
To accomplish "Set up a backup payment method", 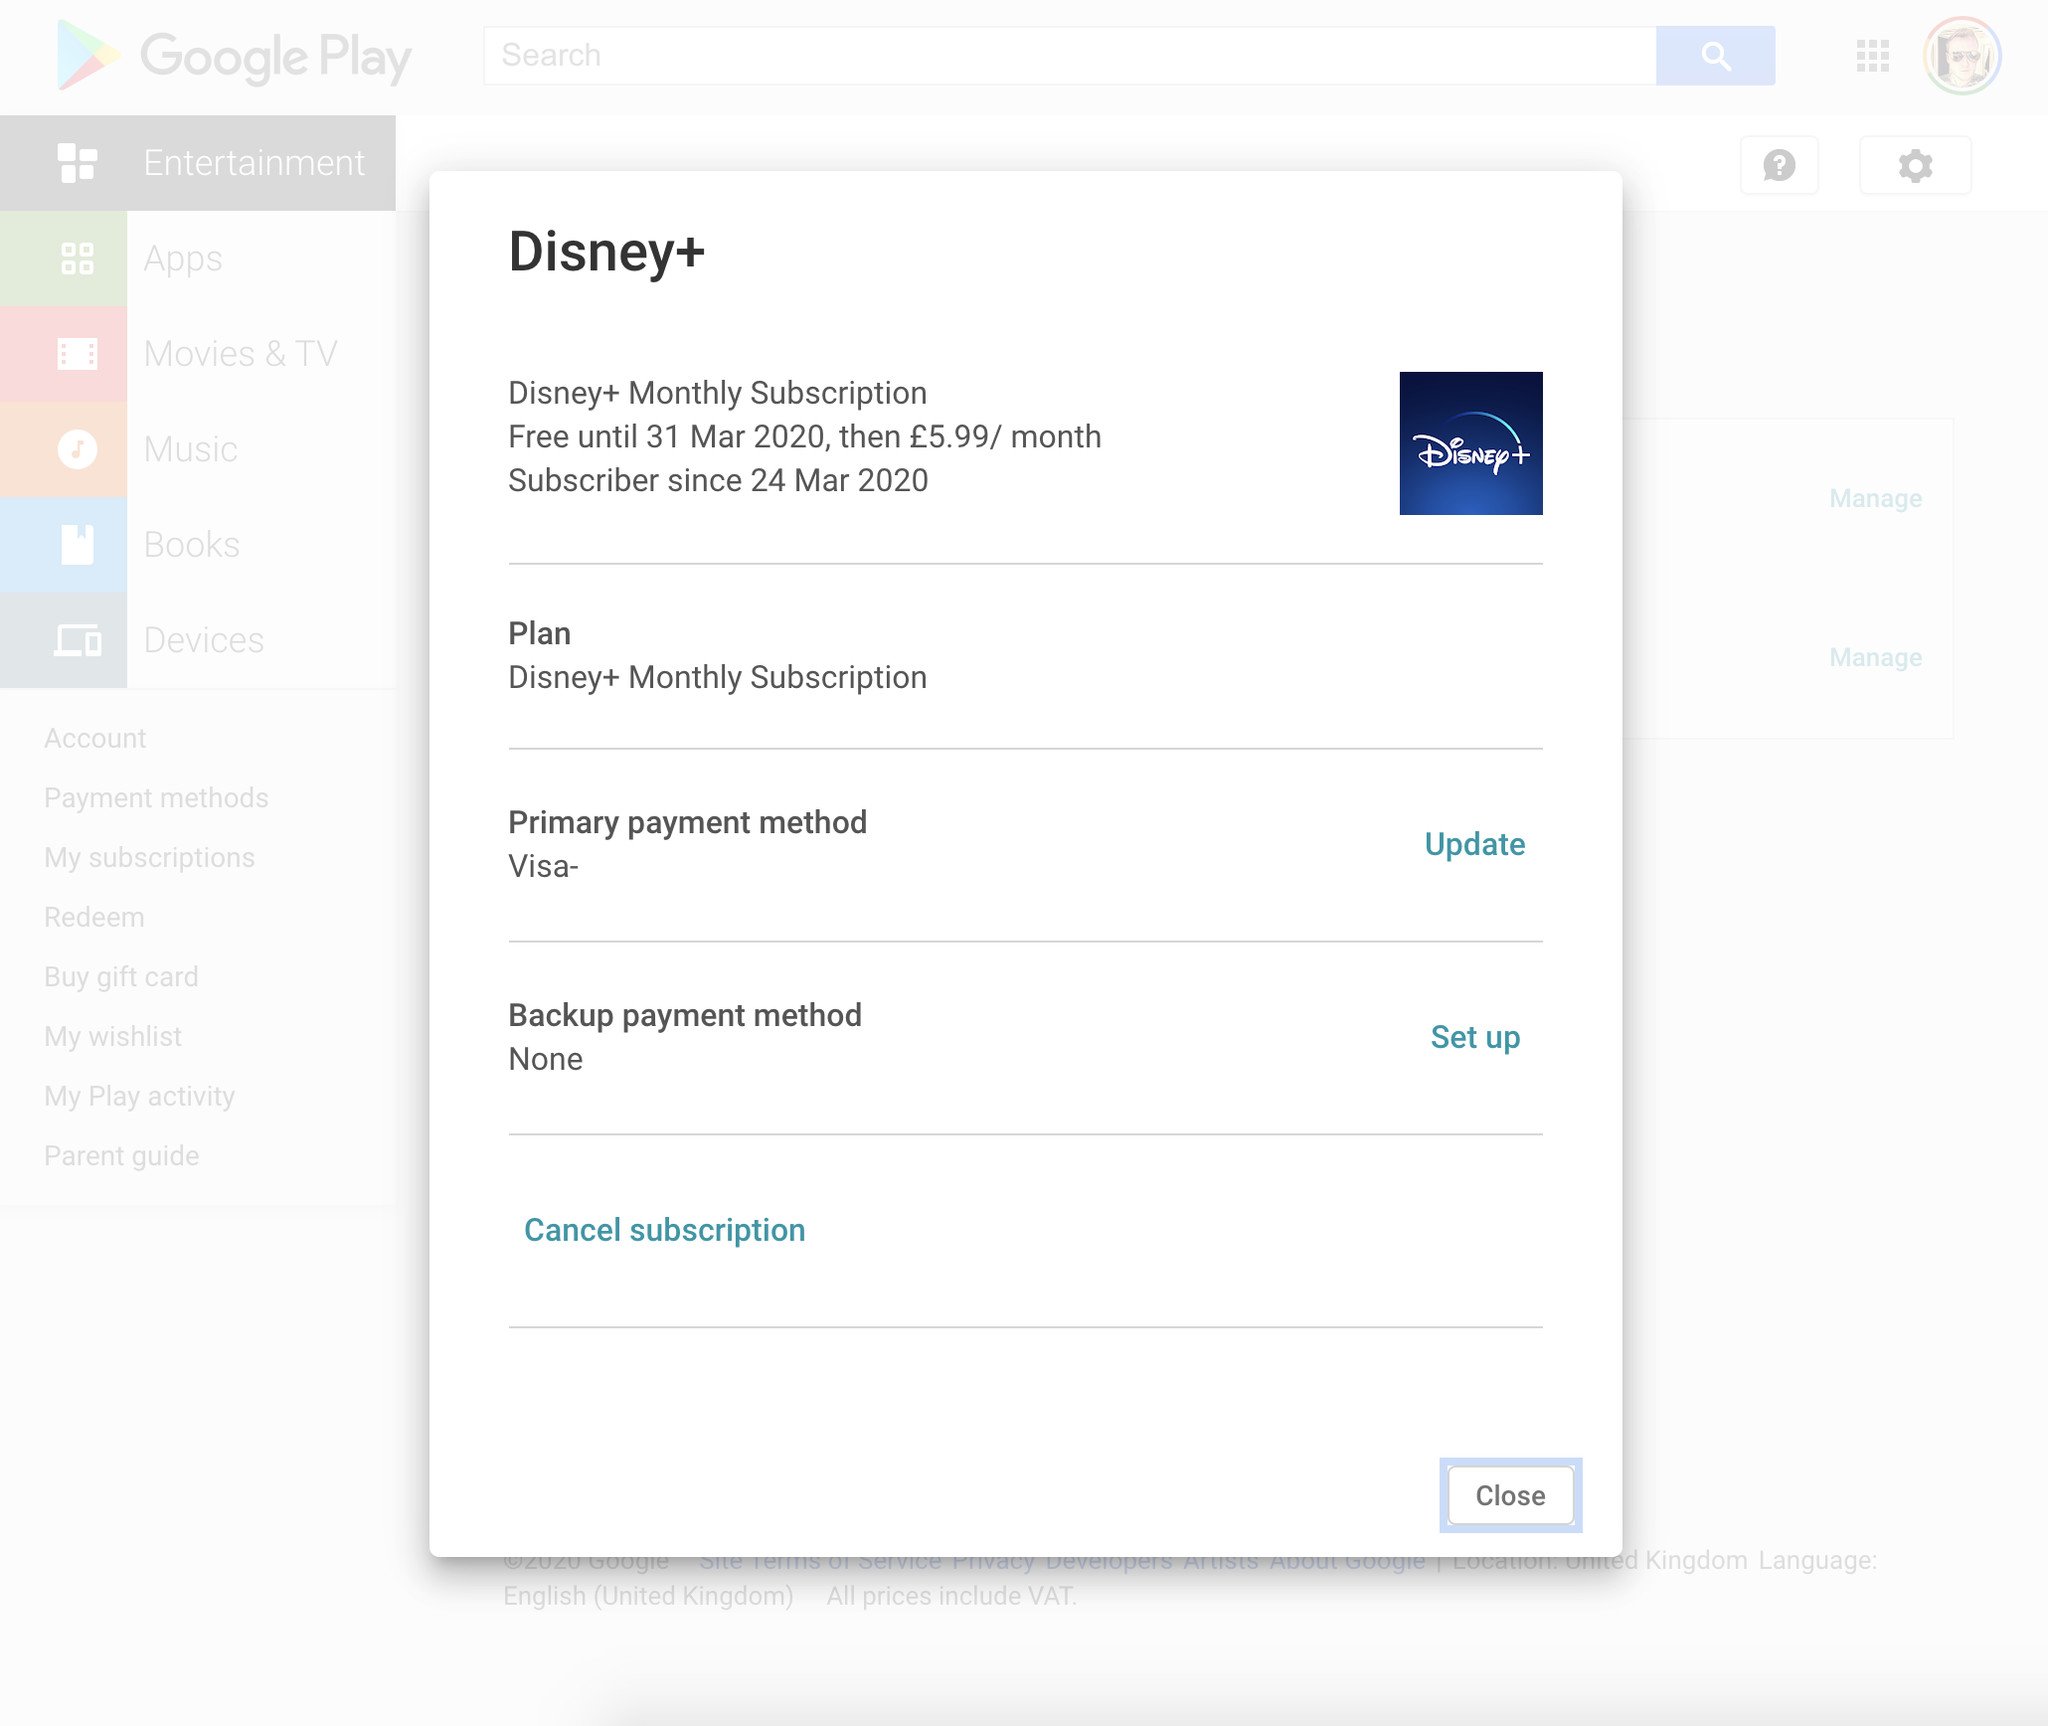I will 1475,1037.
